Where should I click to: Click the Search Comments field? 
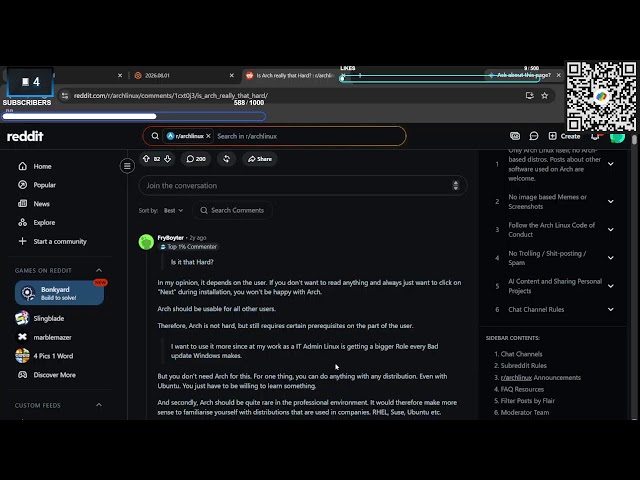click(232, 211)
